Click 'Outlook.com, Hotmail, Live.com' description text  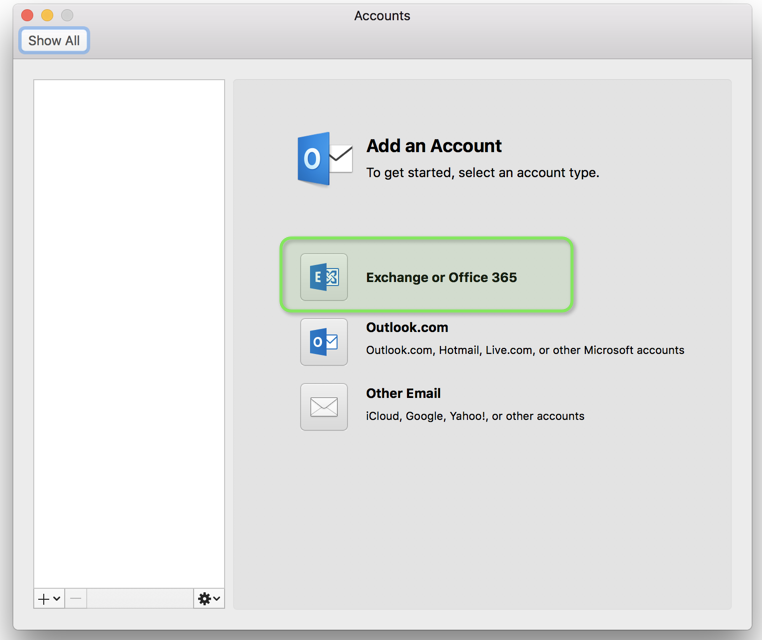pyautogui.click(x=525, y=350)
